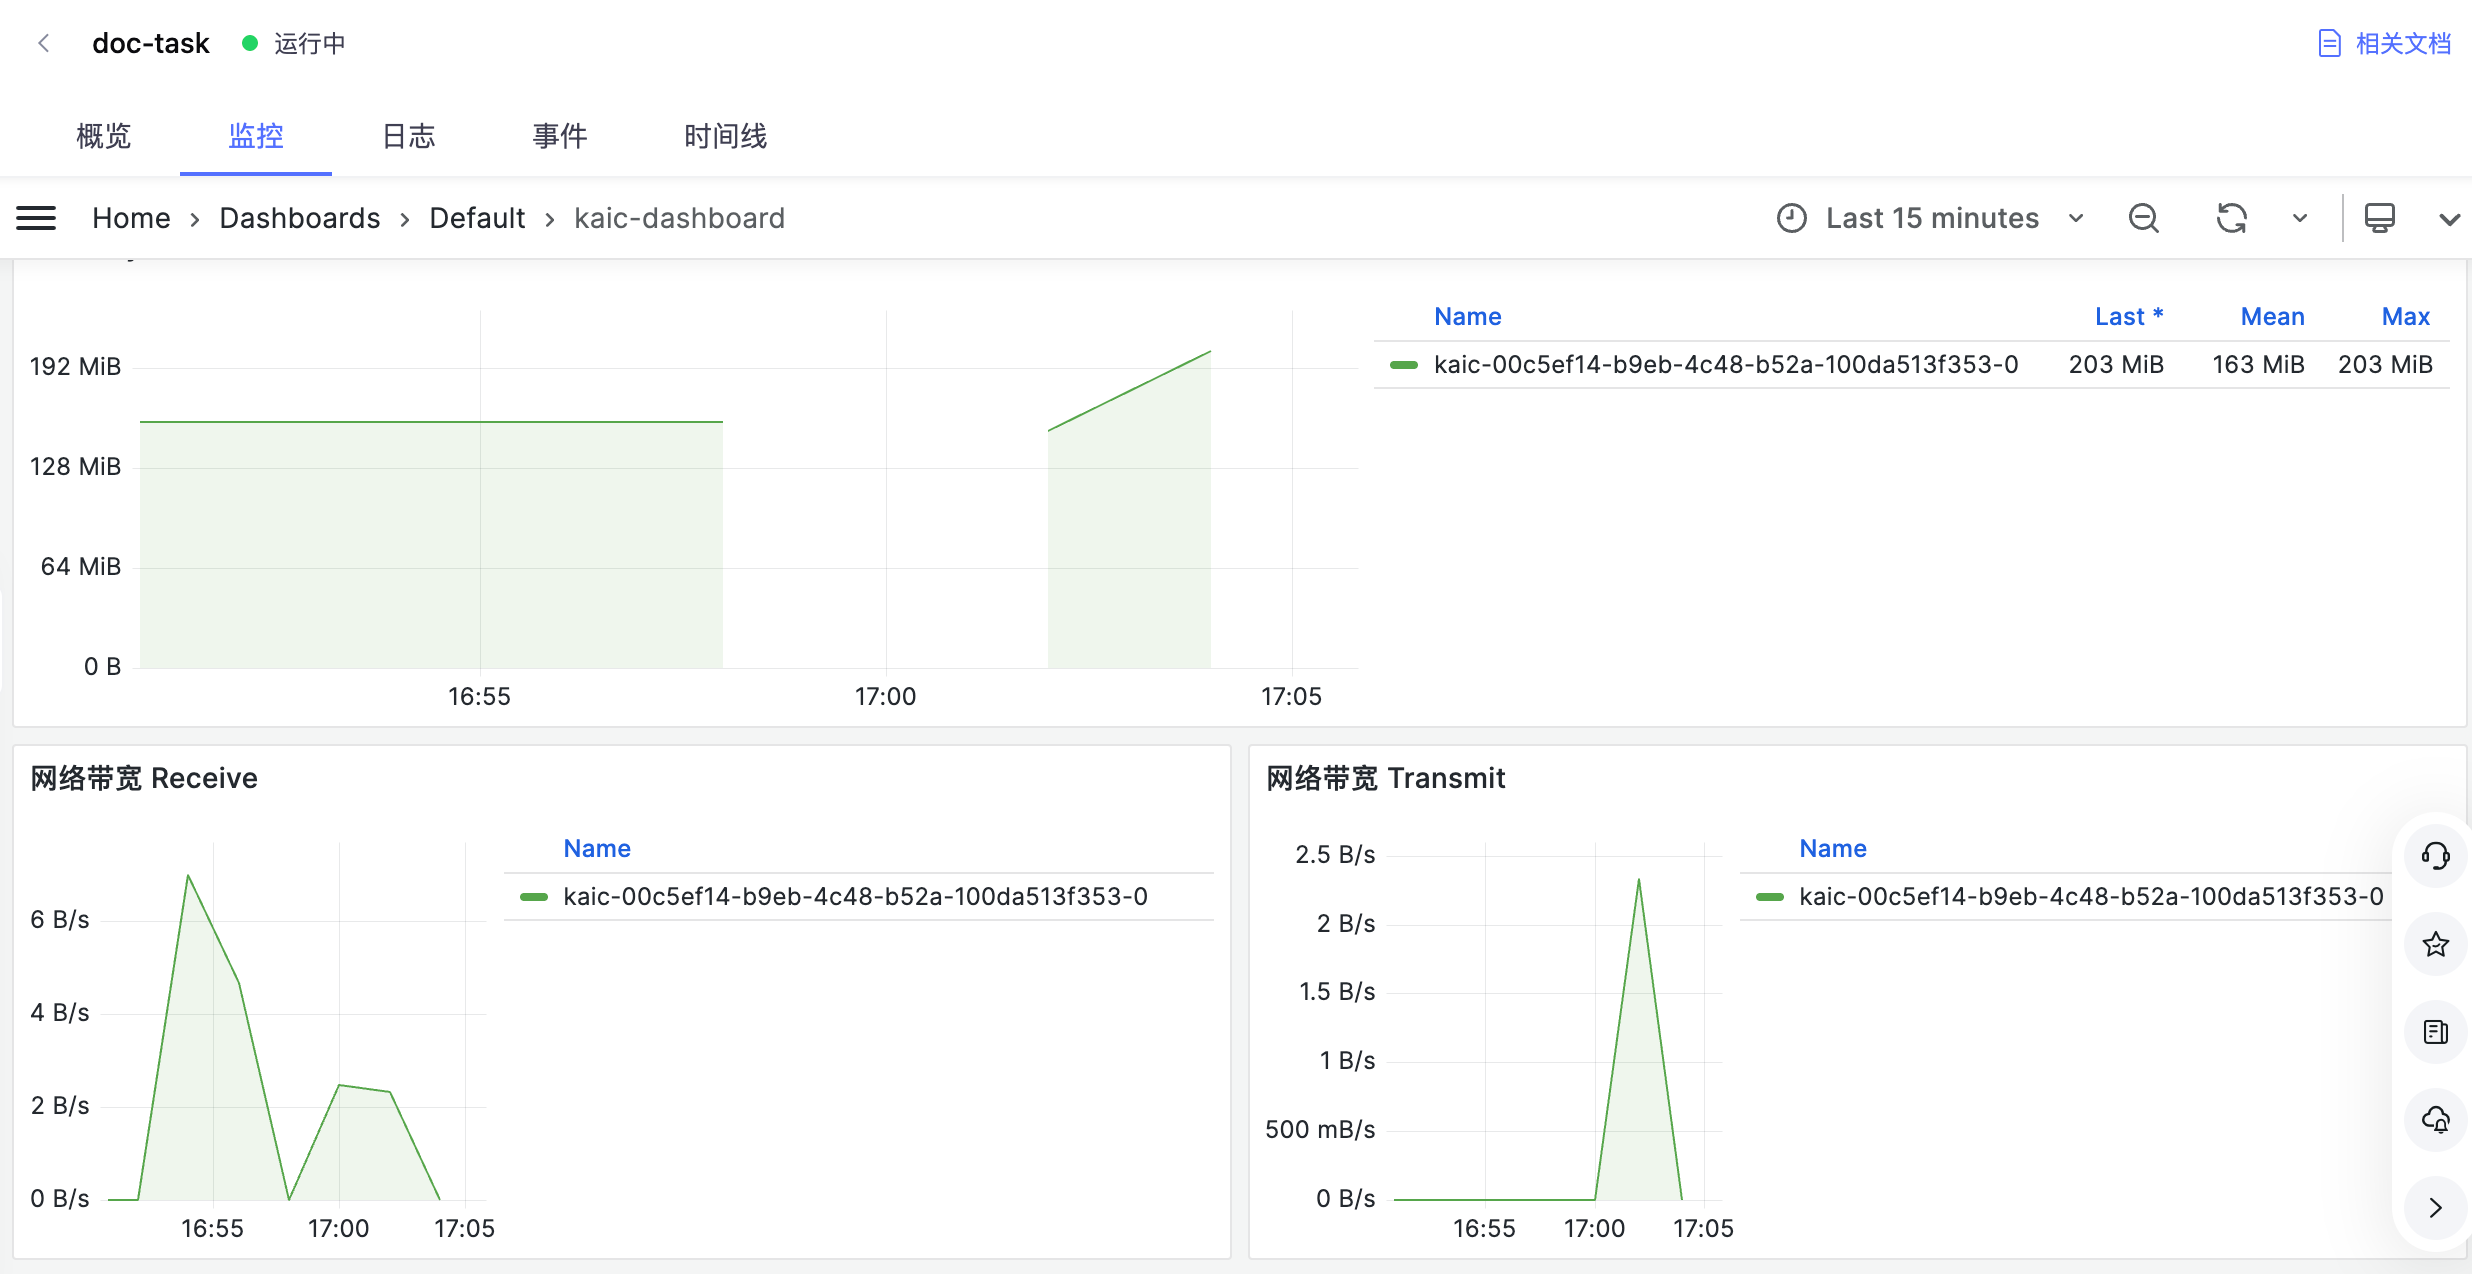Click the cloud notification bell icon
This screenshot has width=2472, height=1274.
coord(2435,1120)
